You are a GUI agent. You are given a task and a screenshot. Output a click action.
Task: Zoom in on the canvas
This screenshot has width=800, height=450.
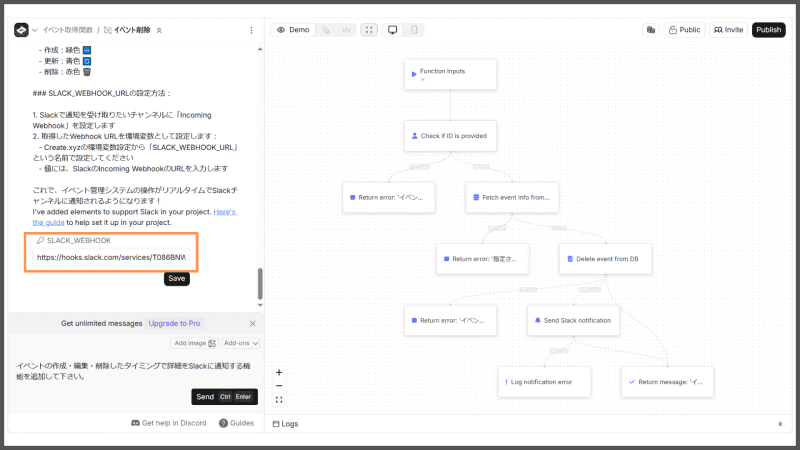(x=279, y=372)
